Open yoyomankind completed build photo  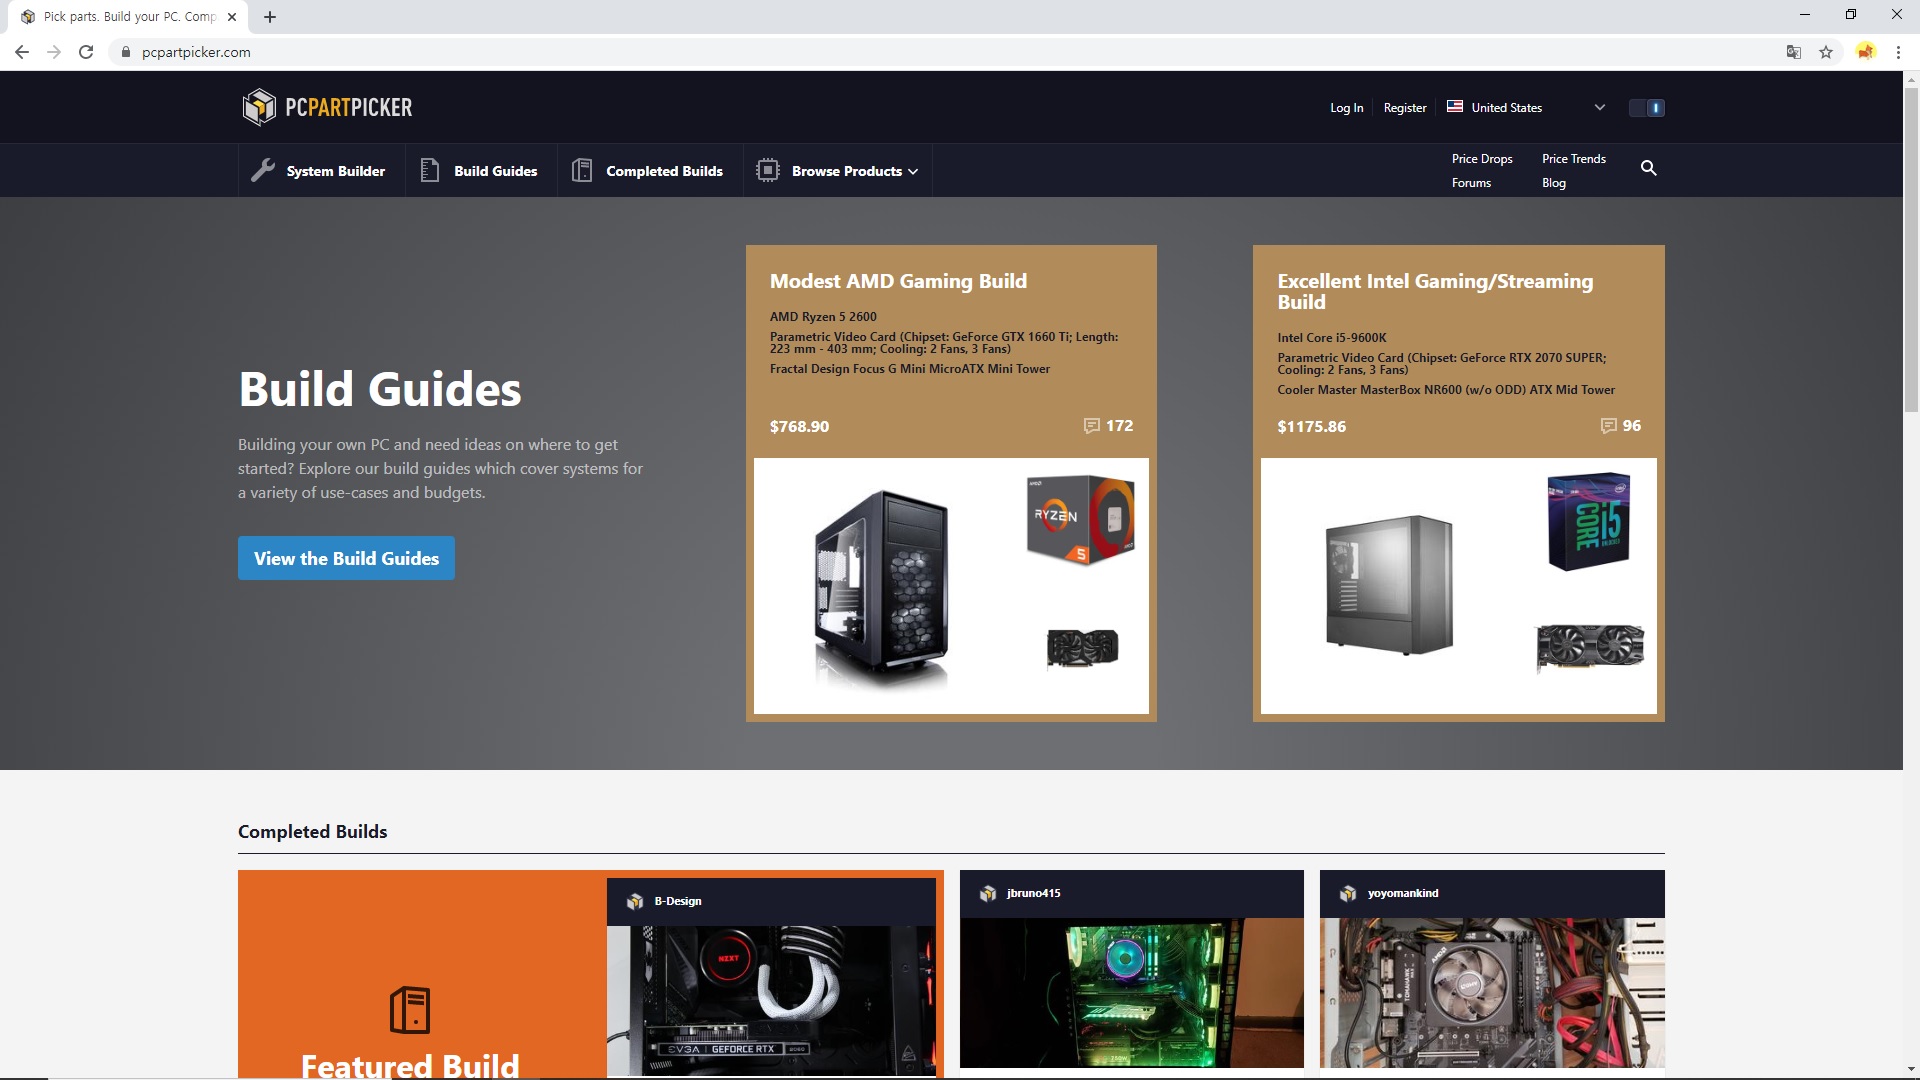click(x=1492, y=993)
